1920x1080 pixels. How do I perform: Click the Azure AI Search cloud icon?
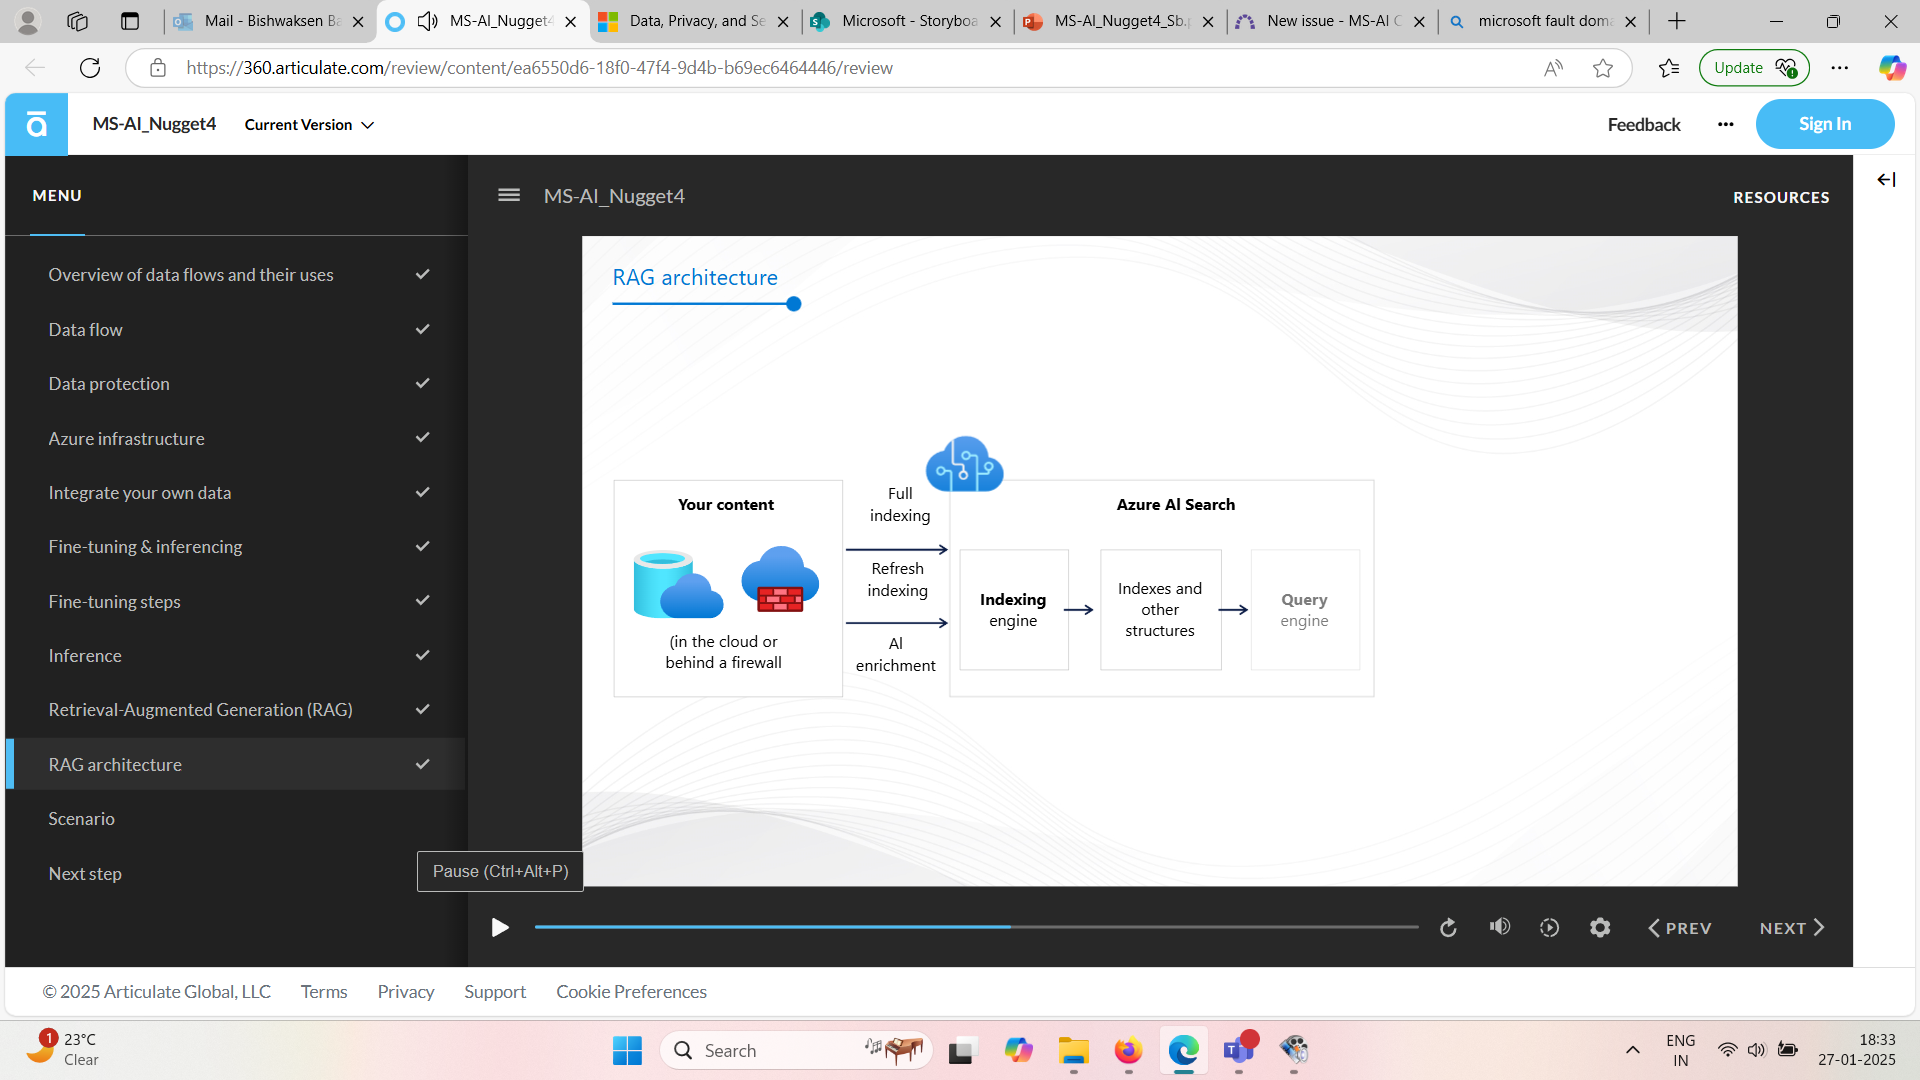coord(964,464)
